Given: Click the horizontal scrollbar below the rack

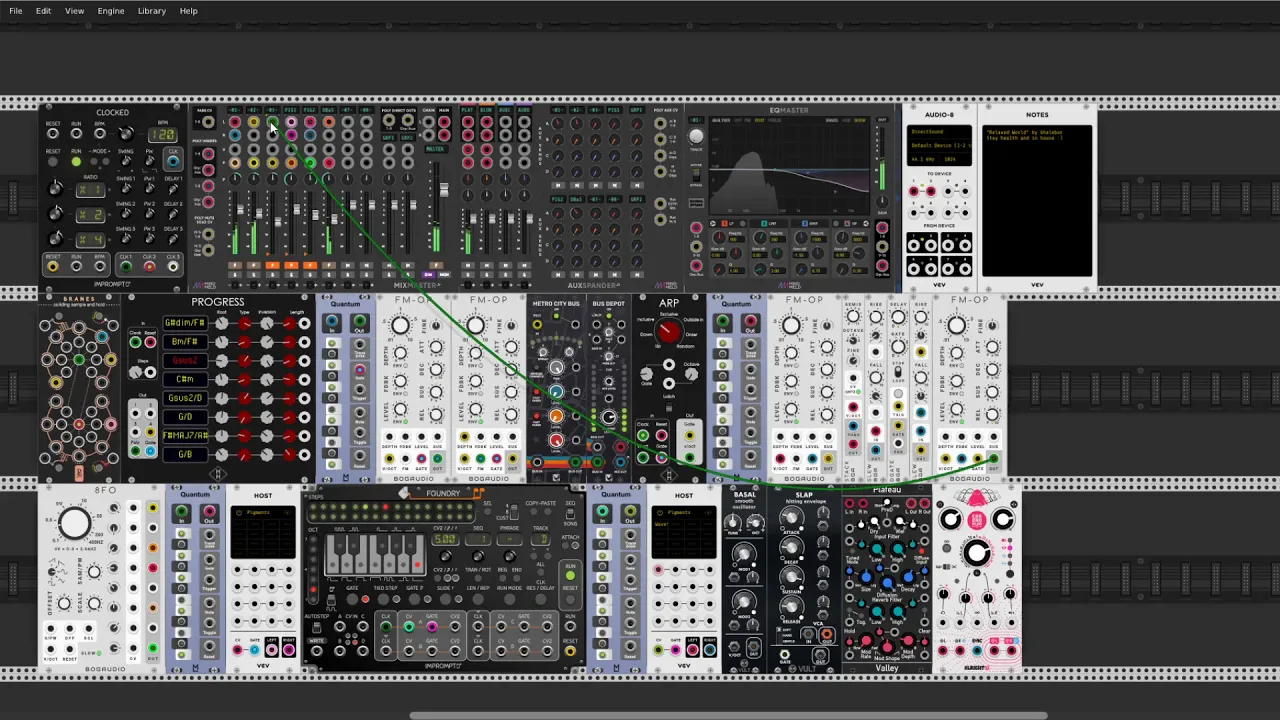Looking at the screenshot, I should tap(728, 715).
